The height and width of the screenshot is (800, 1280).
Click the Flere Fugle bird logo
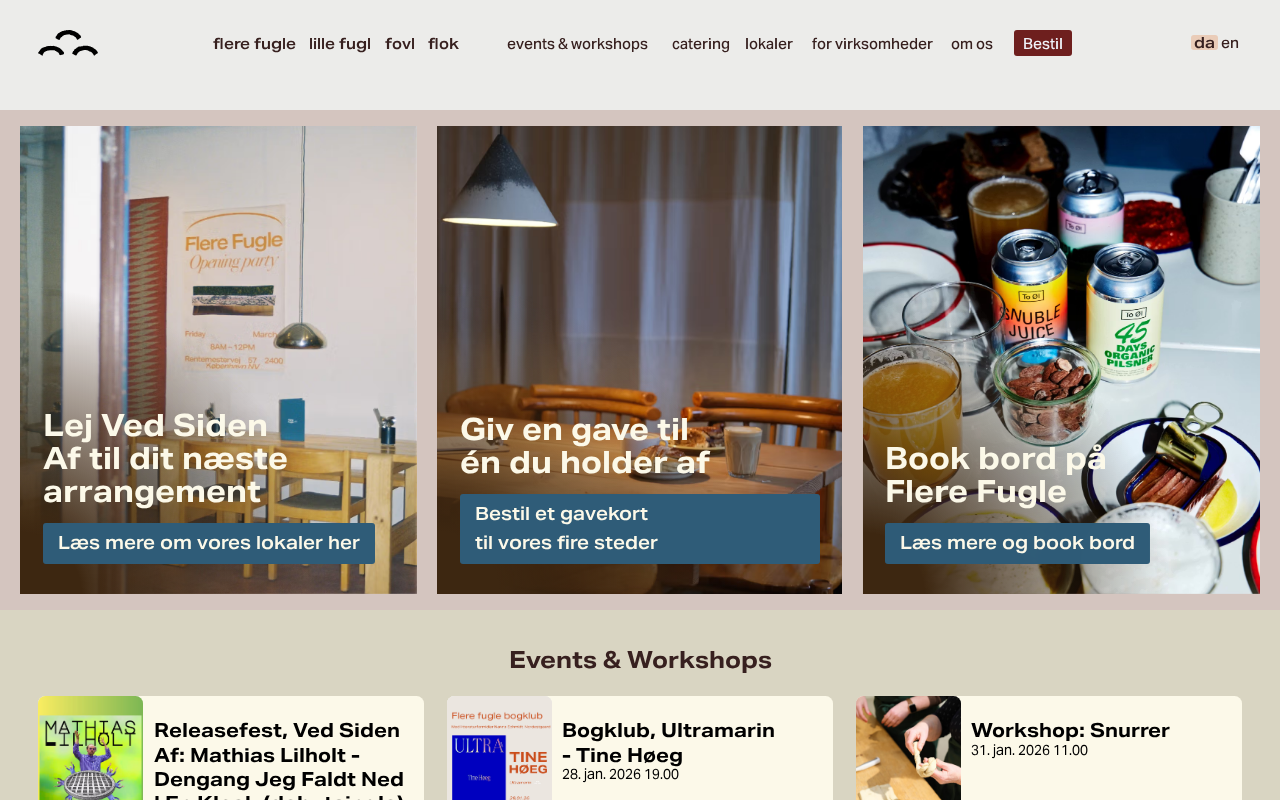point(68,43)
